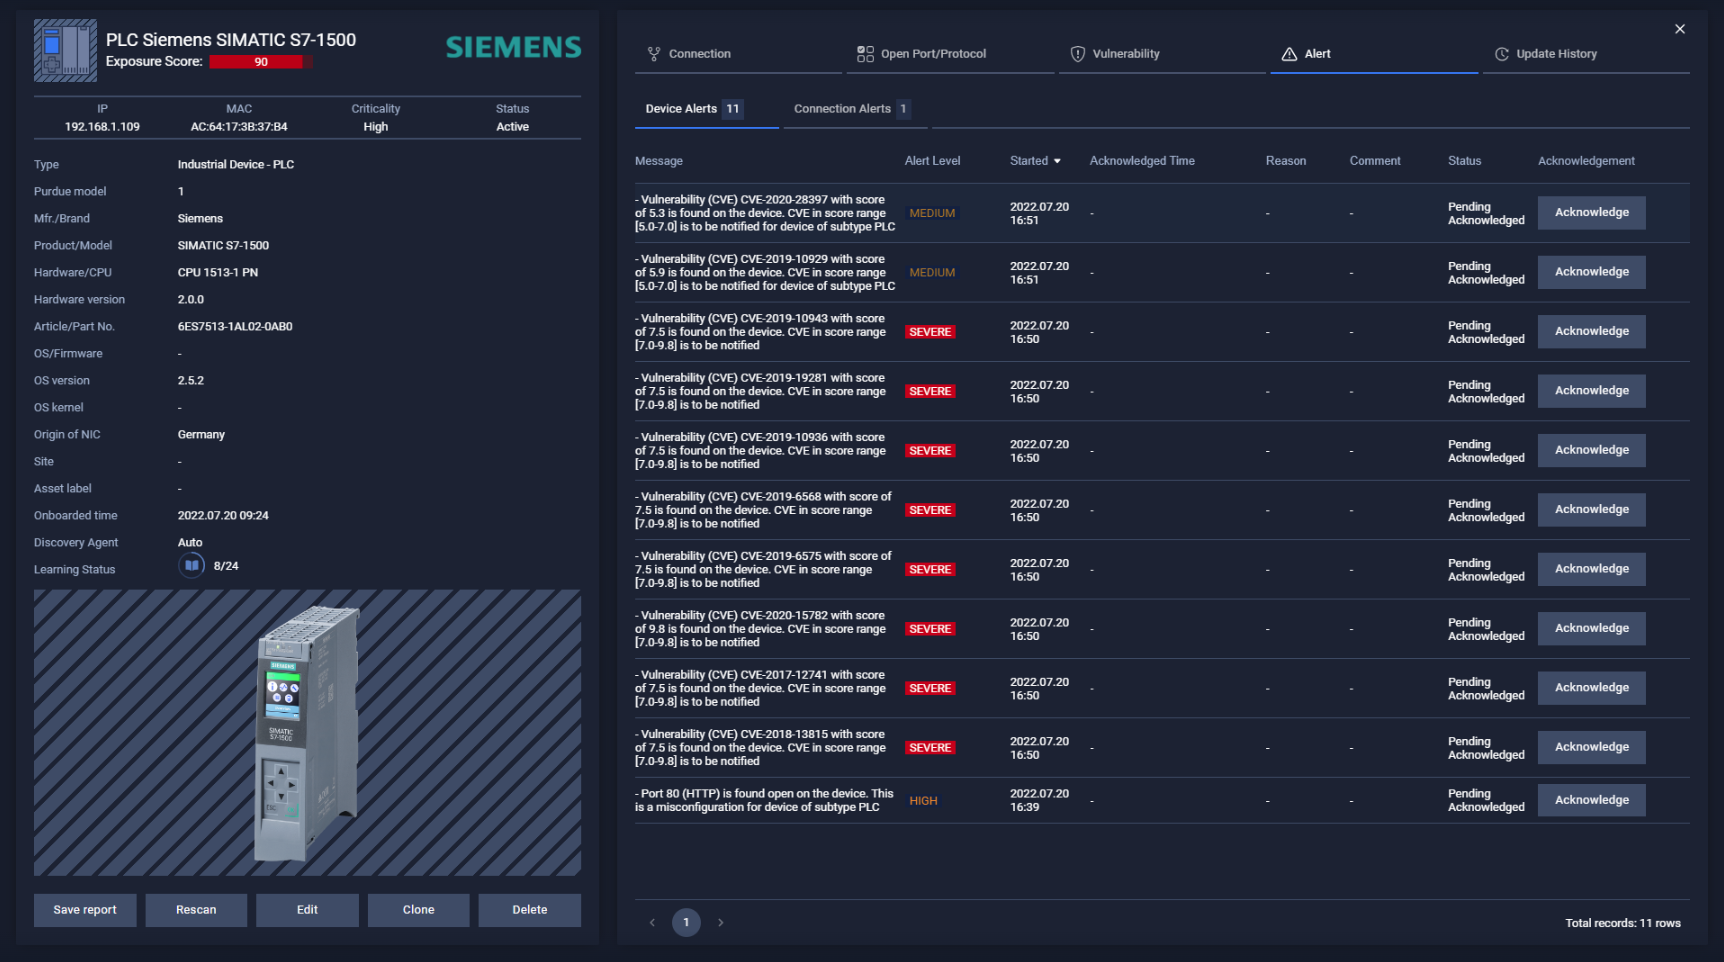Click the red Exposure Score bar

coord(261,62)
